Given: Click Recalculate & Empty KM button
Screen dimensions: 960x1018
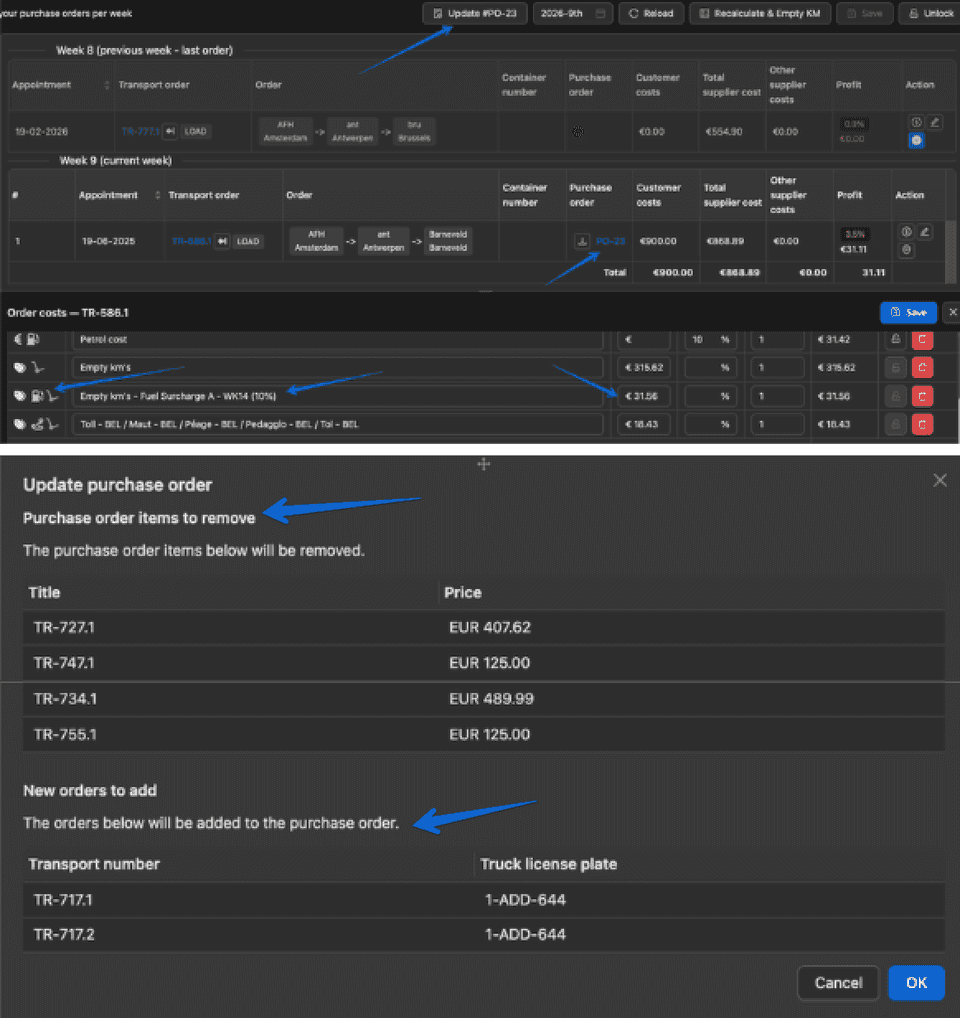Looking at the screenshot, I should (x=760, y=13).
